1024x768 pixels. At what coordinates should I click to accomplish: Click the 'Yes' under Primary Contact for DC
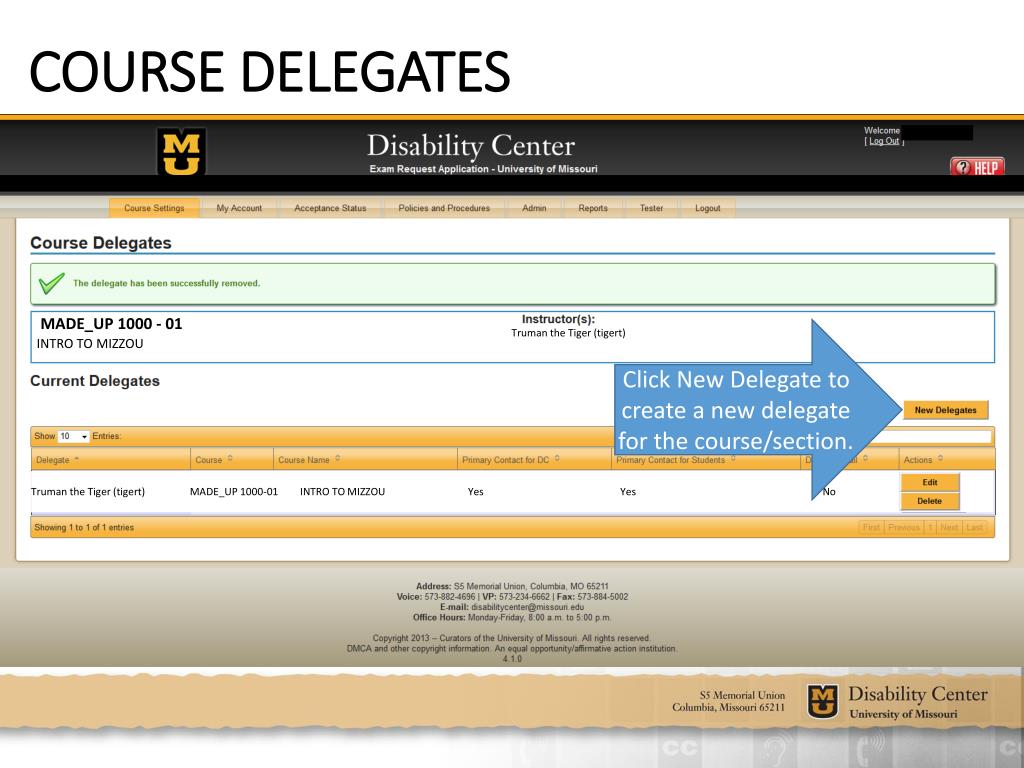[475, 492]
